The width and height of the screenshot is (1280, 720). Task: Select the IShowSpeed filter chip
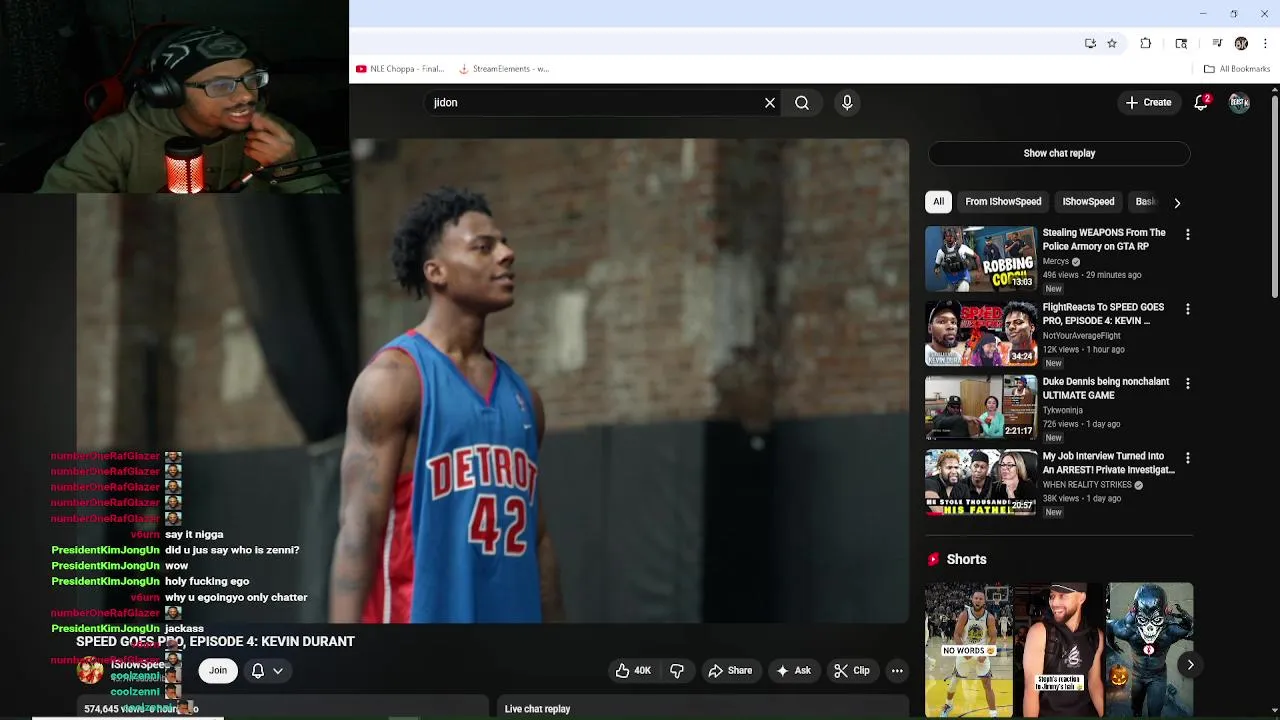[x=1088, y=202]
